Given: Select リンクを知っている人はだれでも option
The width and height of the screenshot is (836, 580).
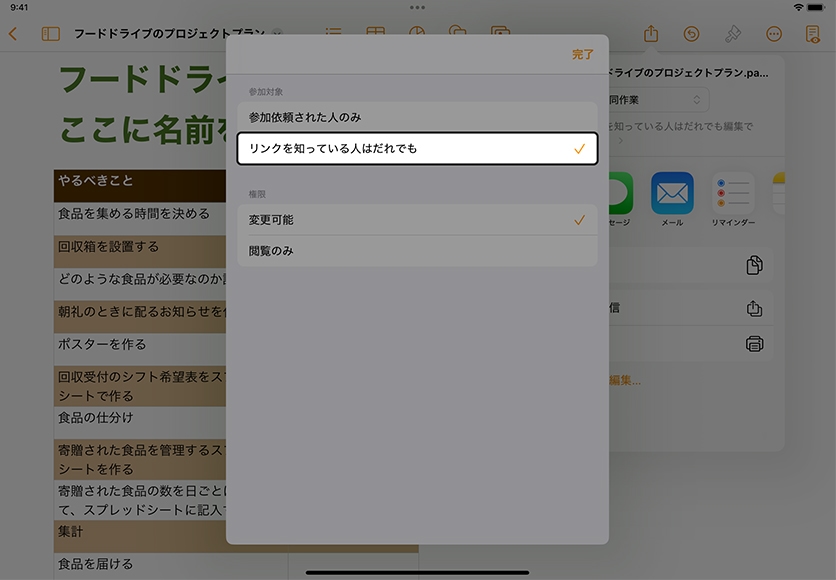Looking at the screenshot, I should point(416,149).
